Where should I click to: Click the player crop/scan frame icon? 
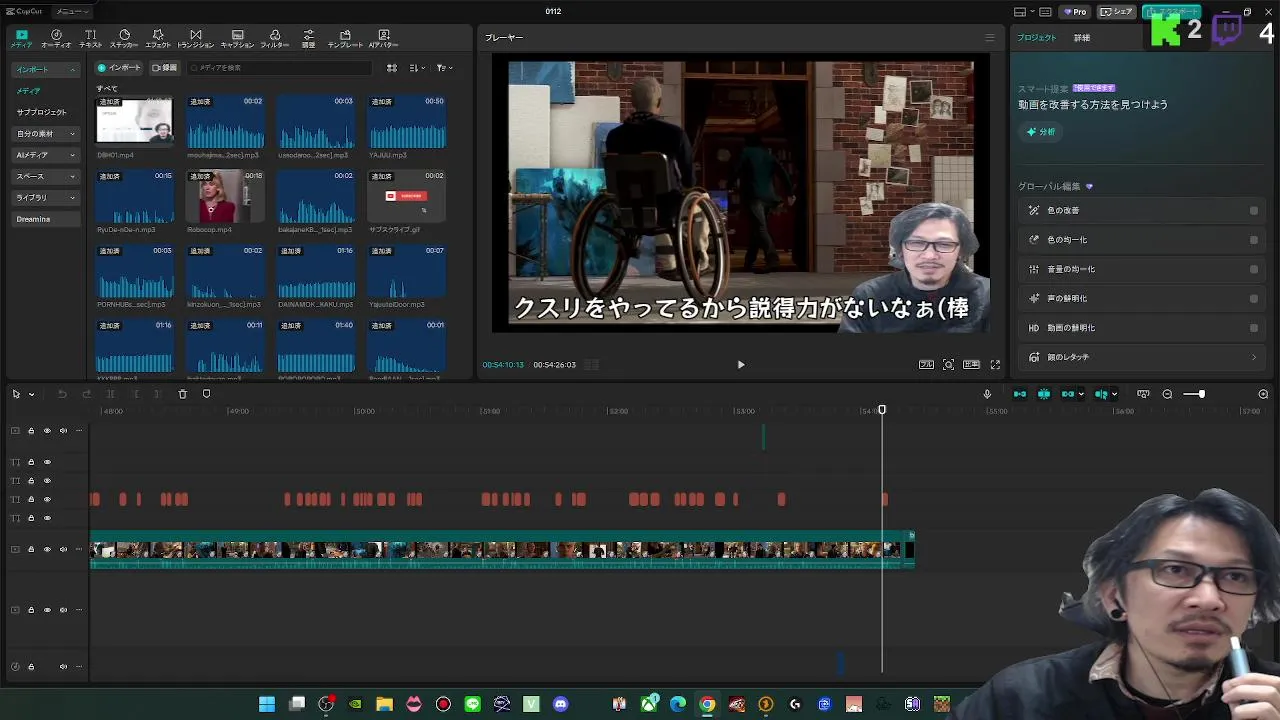click(948, 365)
